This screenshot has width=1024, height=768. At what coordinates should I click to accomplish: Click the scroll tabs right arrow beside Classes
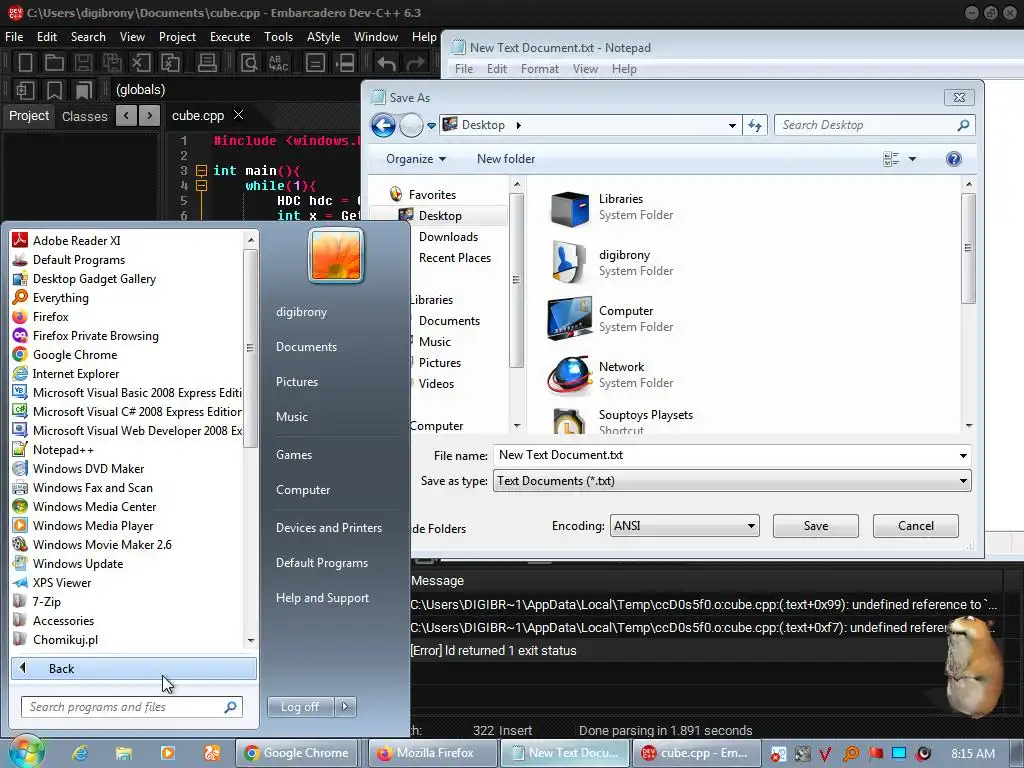point(150,116)
